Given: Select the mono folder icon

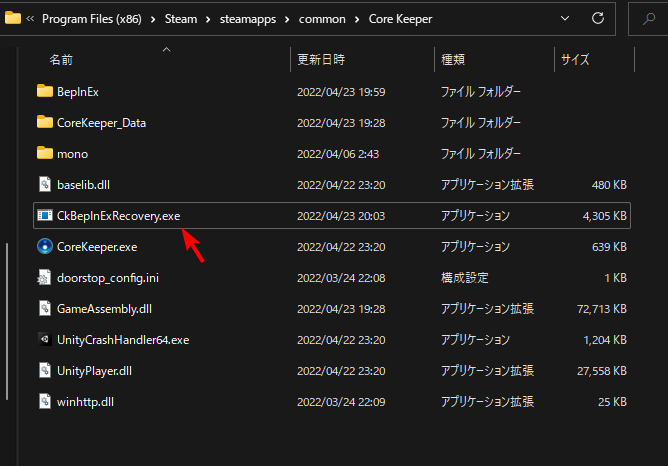Looking at the screenshot, I should tap(45, 153).
